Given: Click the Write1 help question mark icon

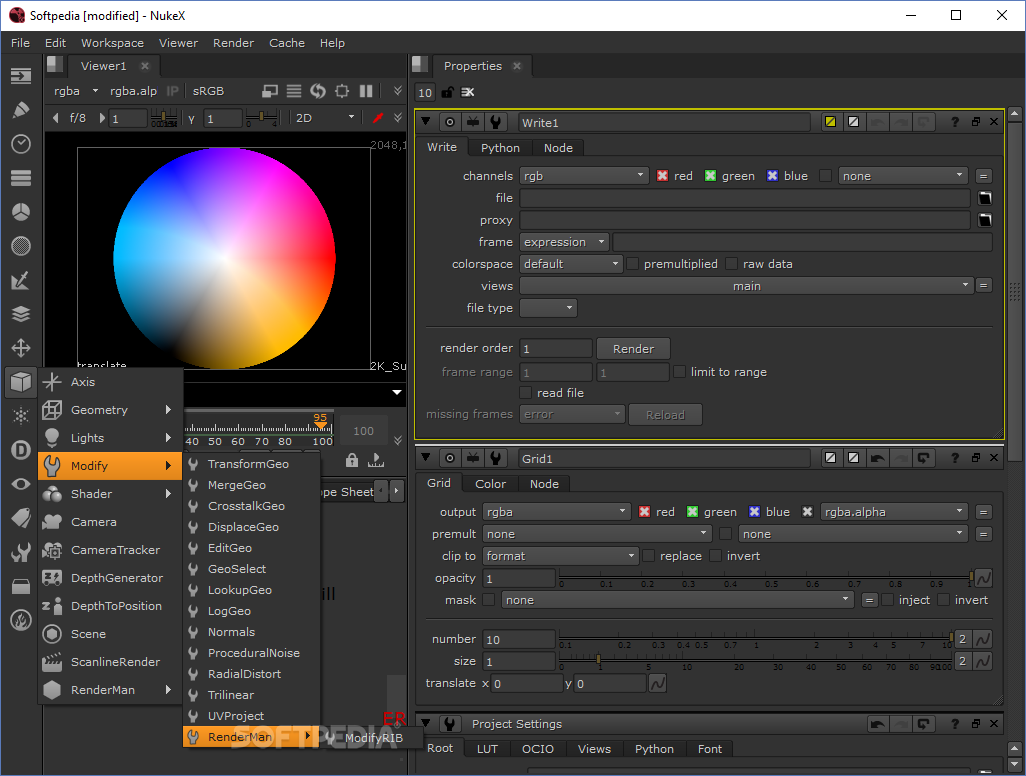Looking at the screenshot, I should (x=955, y=122).
